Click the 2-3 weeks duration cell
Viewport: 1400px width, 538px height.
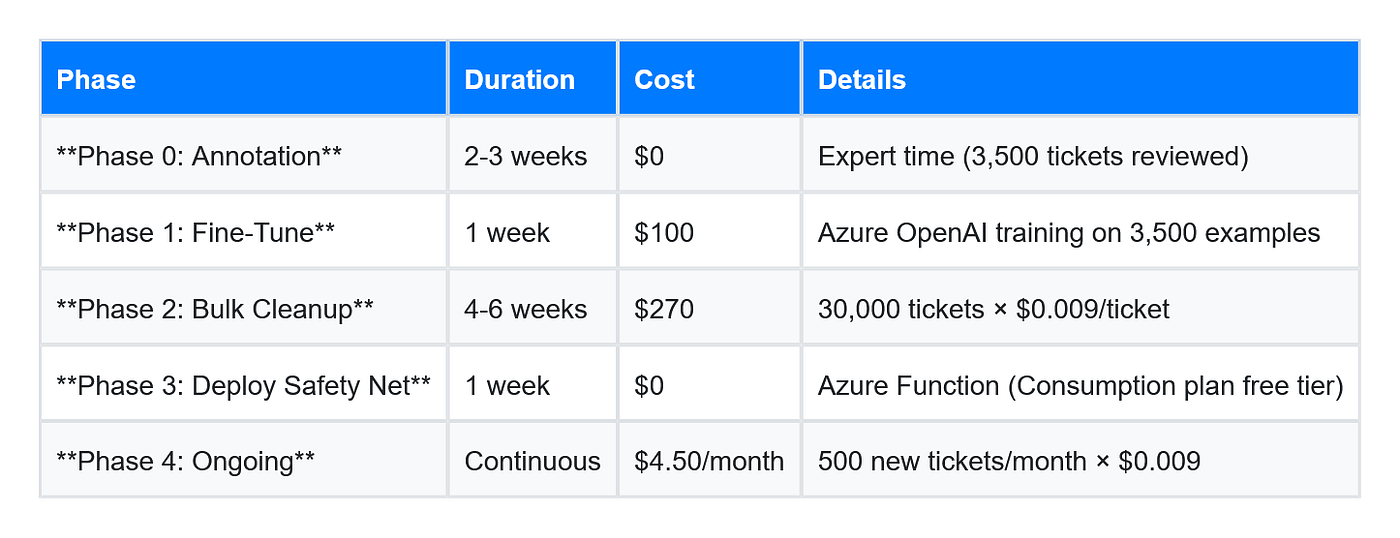(533, 155)
